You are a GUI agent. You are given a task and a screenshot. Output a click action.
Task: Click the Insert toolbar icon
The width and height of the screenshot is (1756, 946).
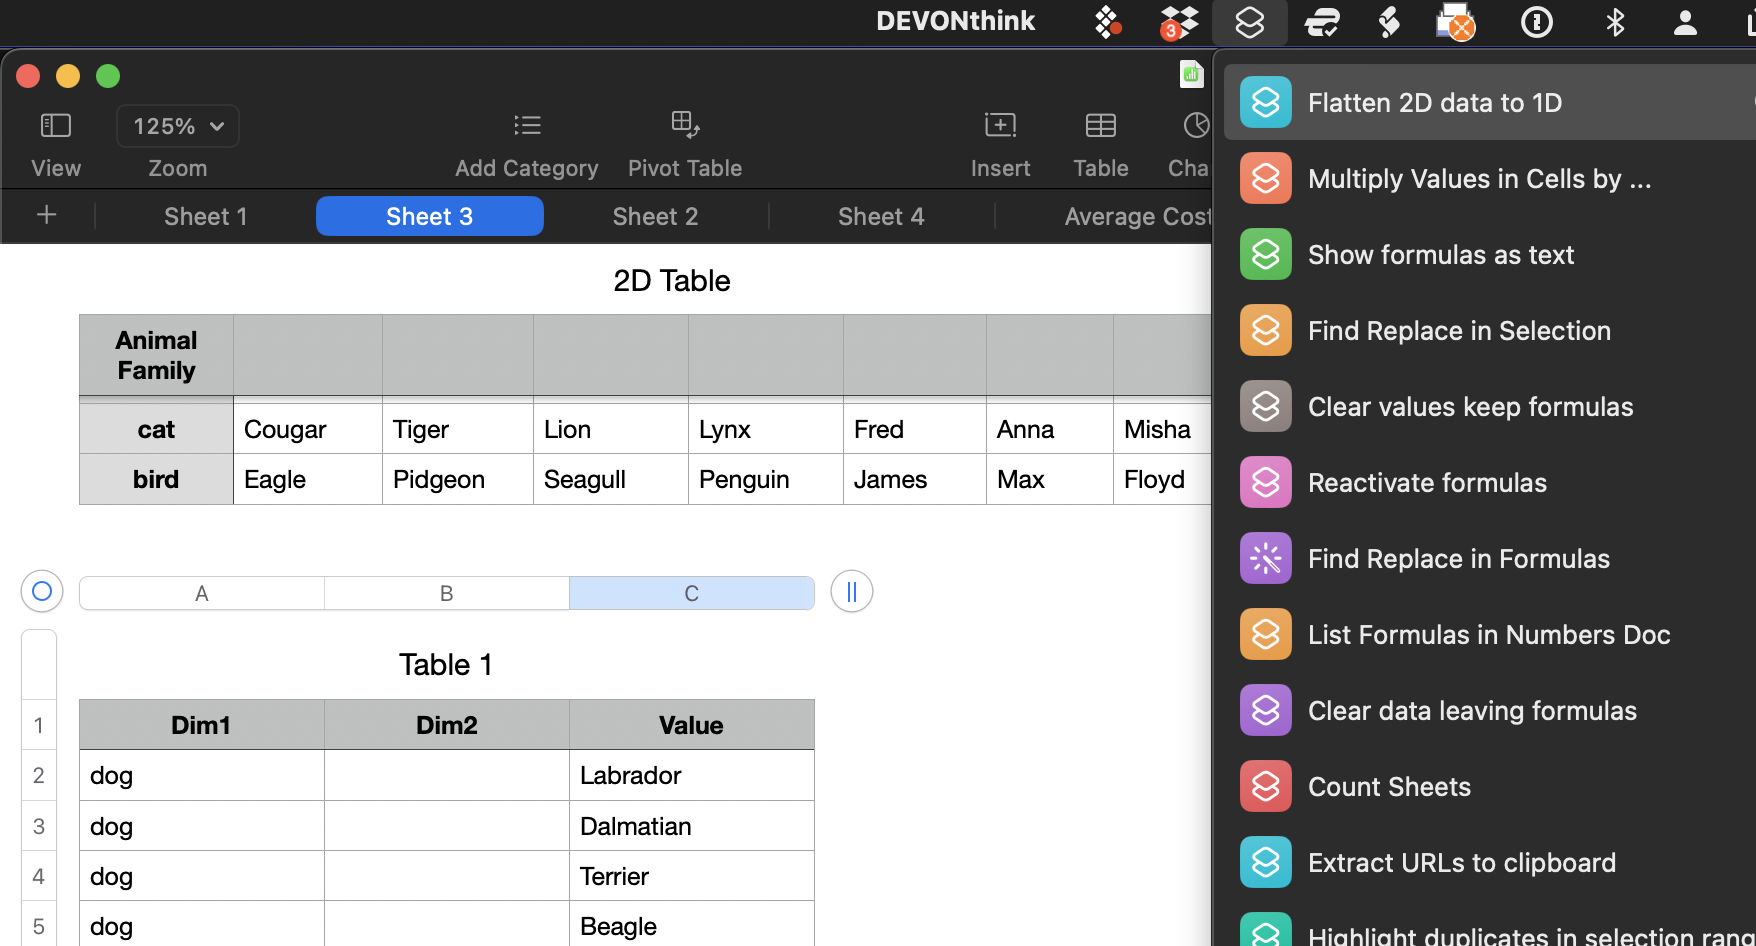click(999, 125)
